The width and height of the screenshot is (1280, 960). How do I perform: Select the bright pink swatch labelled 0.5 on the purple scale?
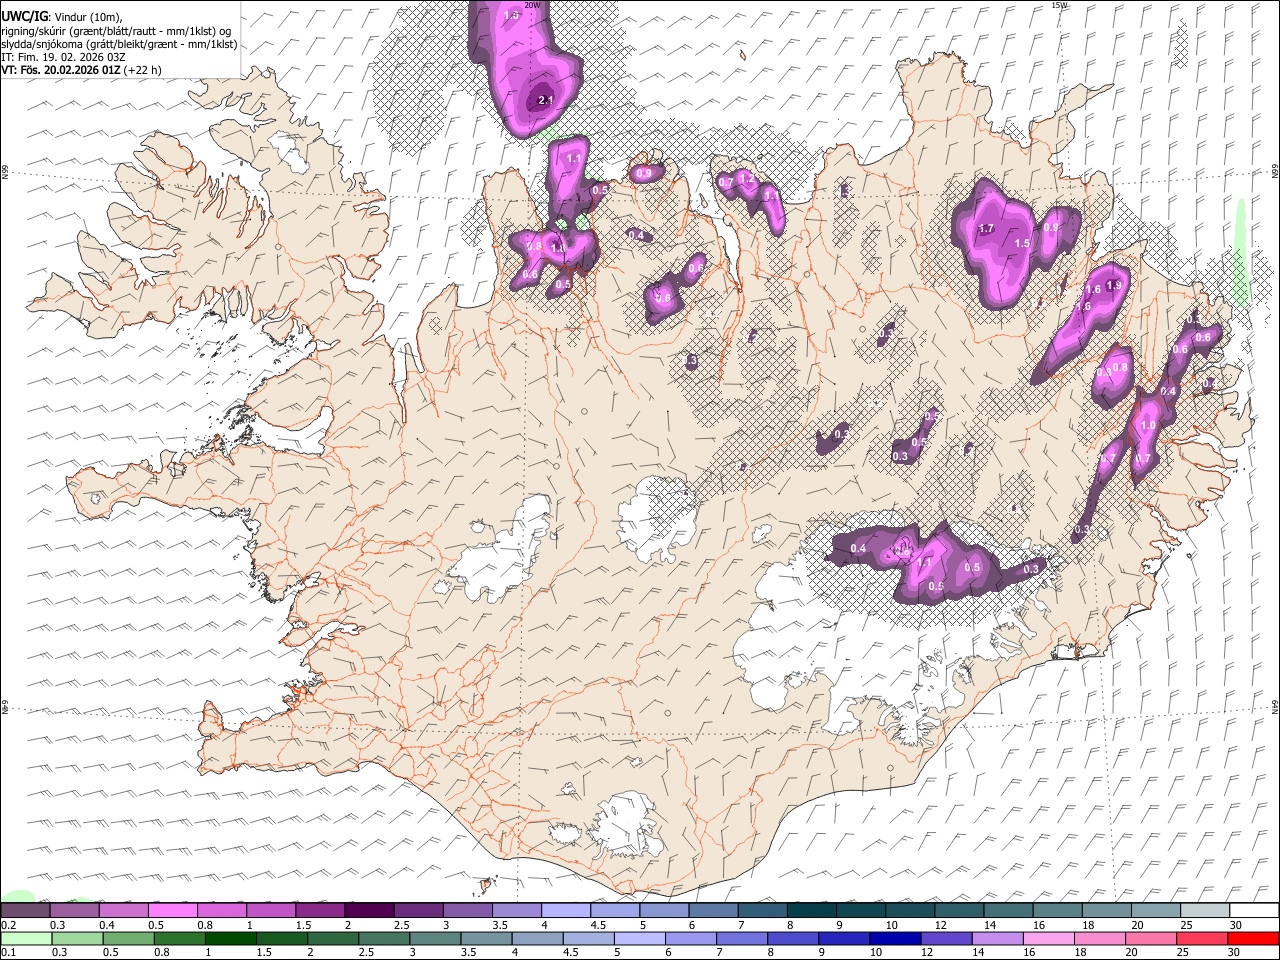click(173, 910)
